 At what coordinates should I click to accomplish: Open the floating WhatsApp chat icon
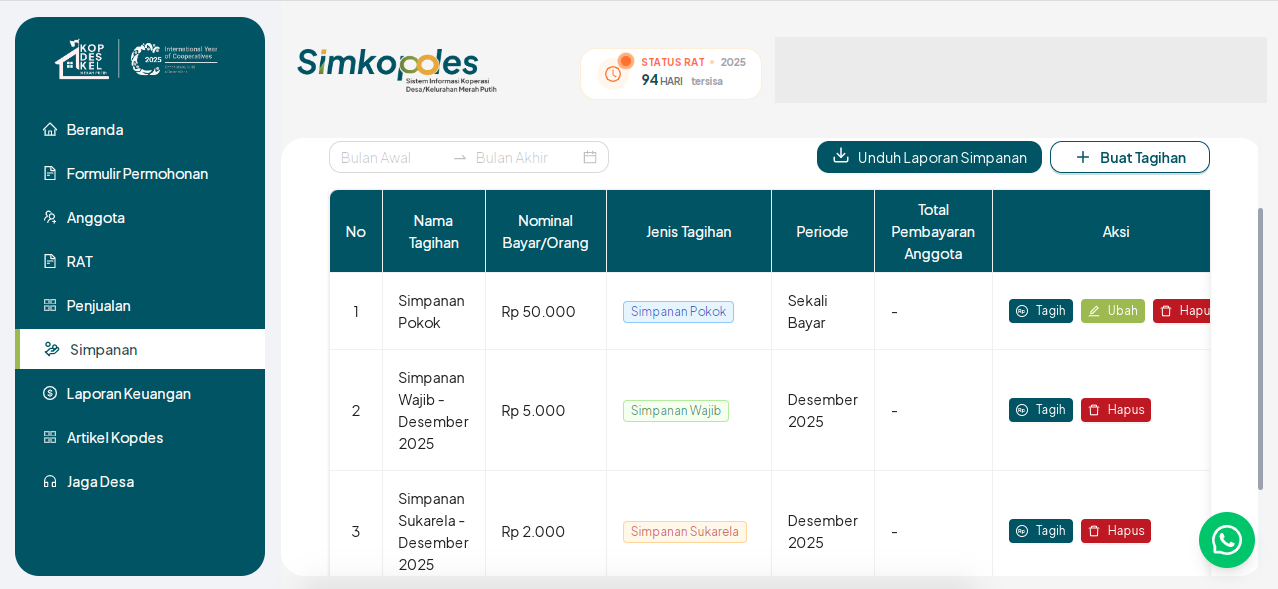pos(1227,540)
